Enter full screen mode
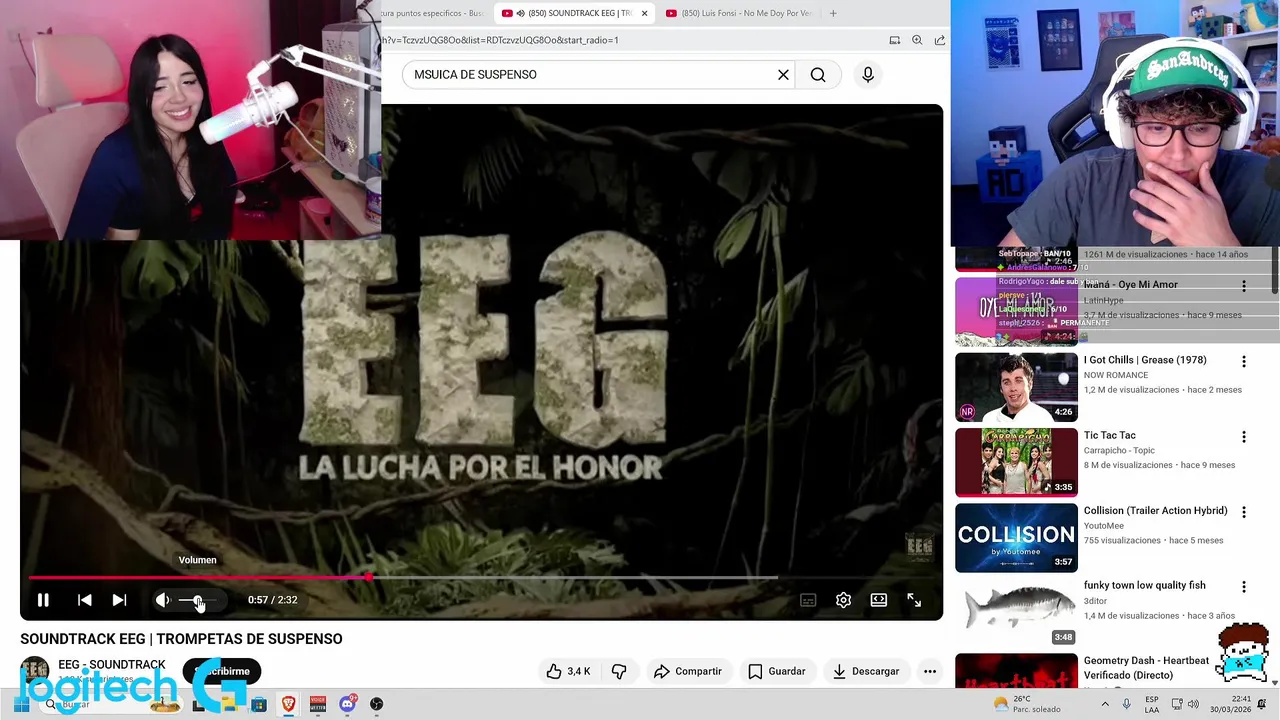Image resolution: width=1280 pixels, height=720 pixels. pyautogui.click(x=914, y=600)
